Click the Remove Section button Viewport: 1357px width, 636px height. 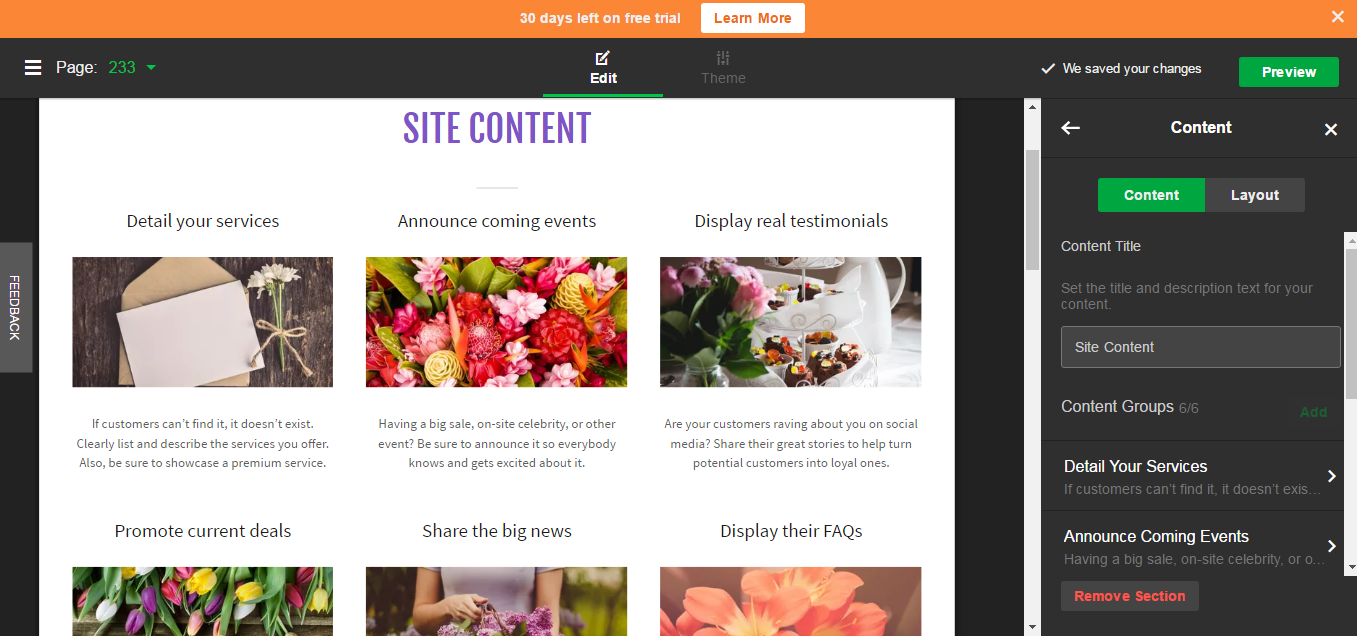tap(1130, 596)
